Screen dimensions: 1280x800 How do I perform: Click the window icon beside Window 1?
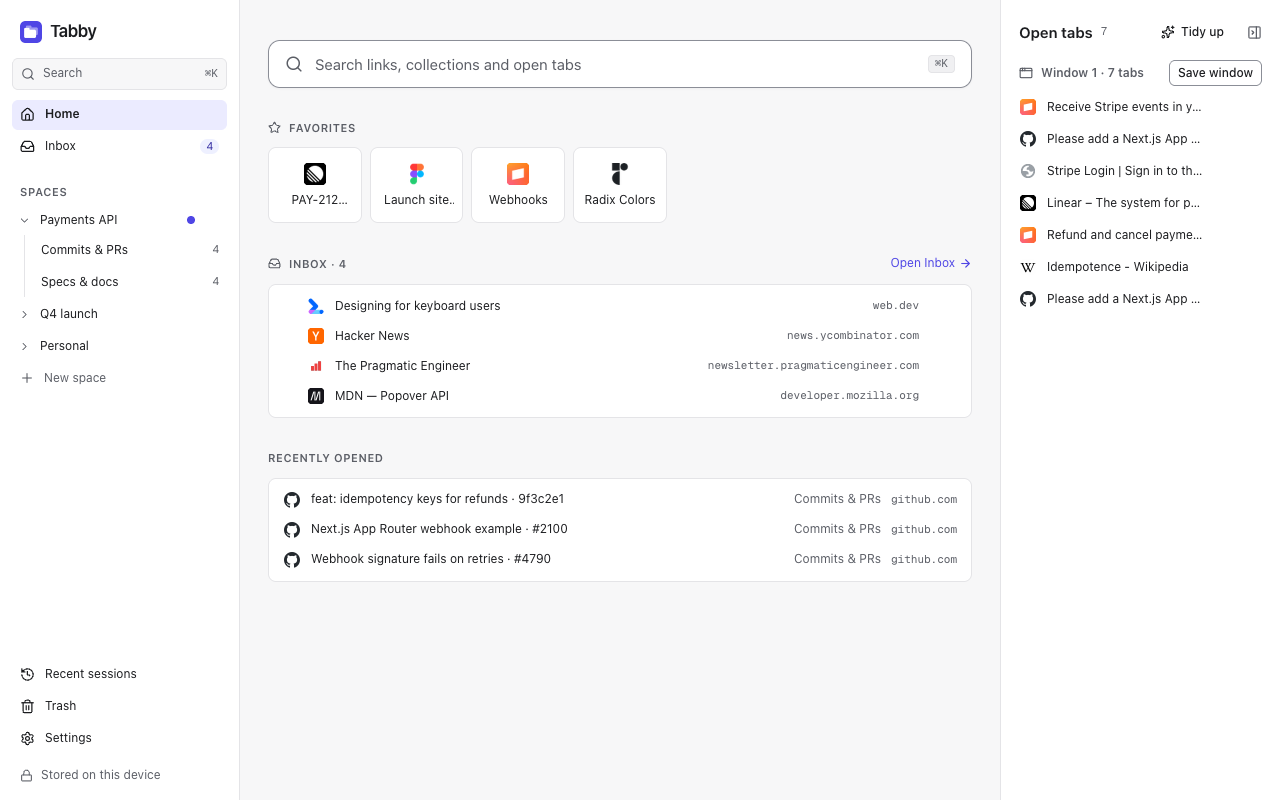point(1026,73)
